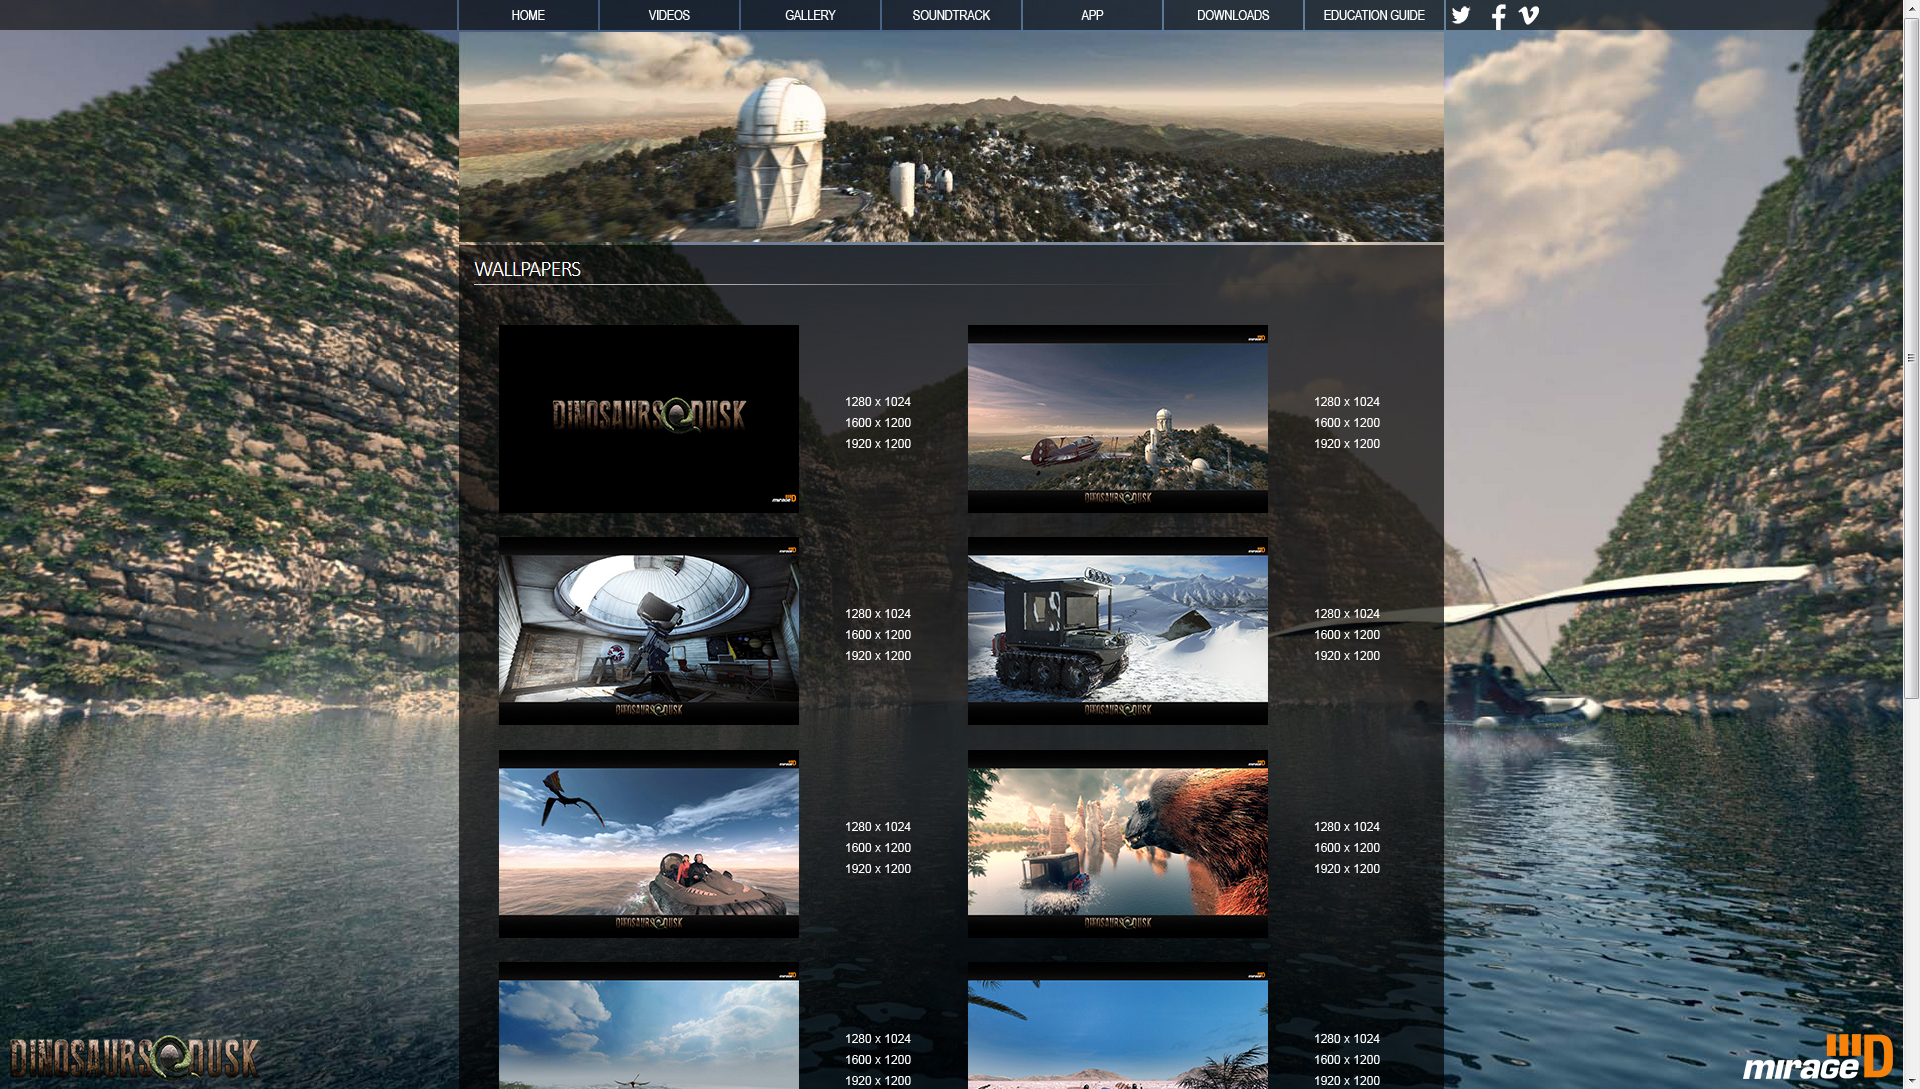
Task: Download 1600 x 1200 of hovercraft wallpaper
Action: (878, 848)
